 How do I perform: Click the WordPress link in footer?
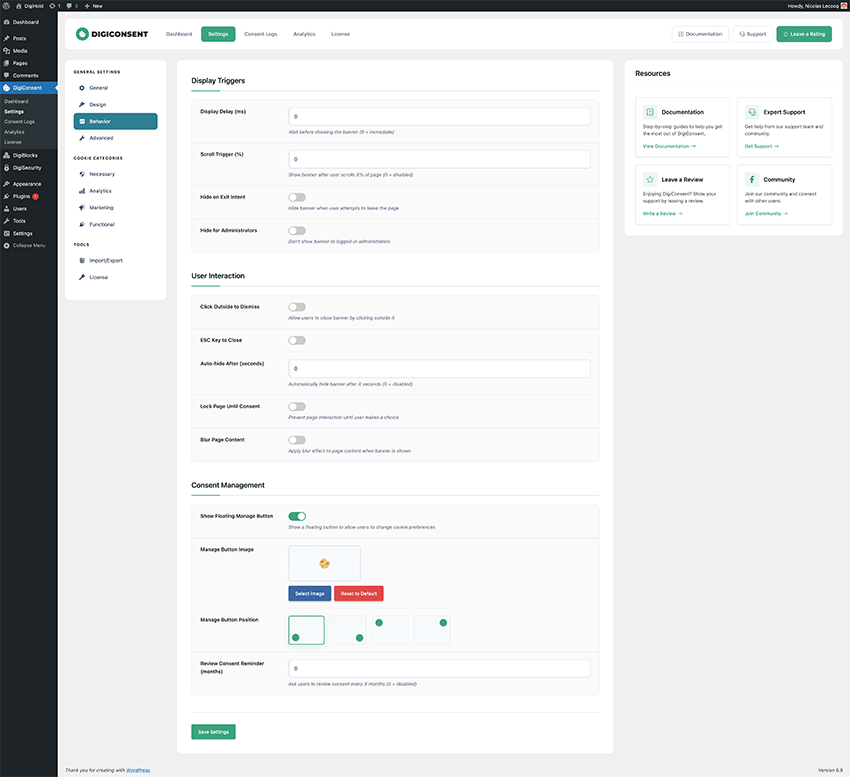[138, 770]
